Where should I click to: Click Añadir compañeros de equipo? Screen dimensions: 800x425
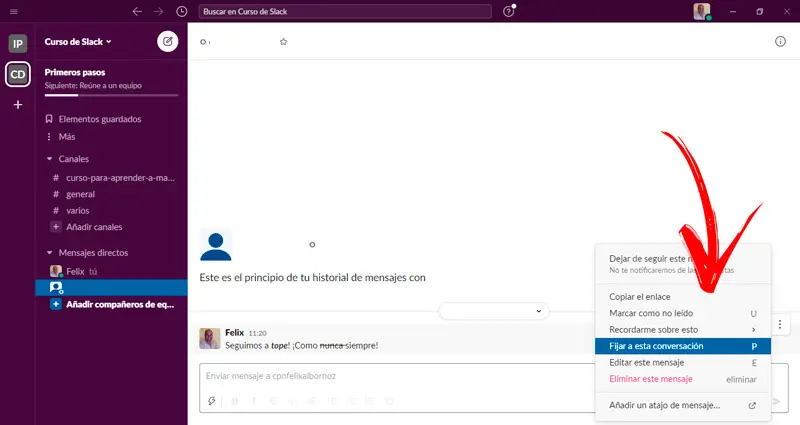(x=111, y=305)
